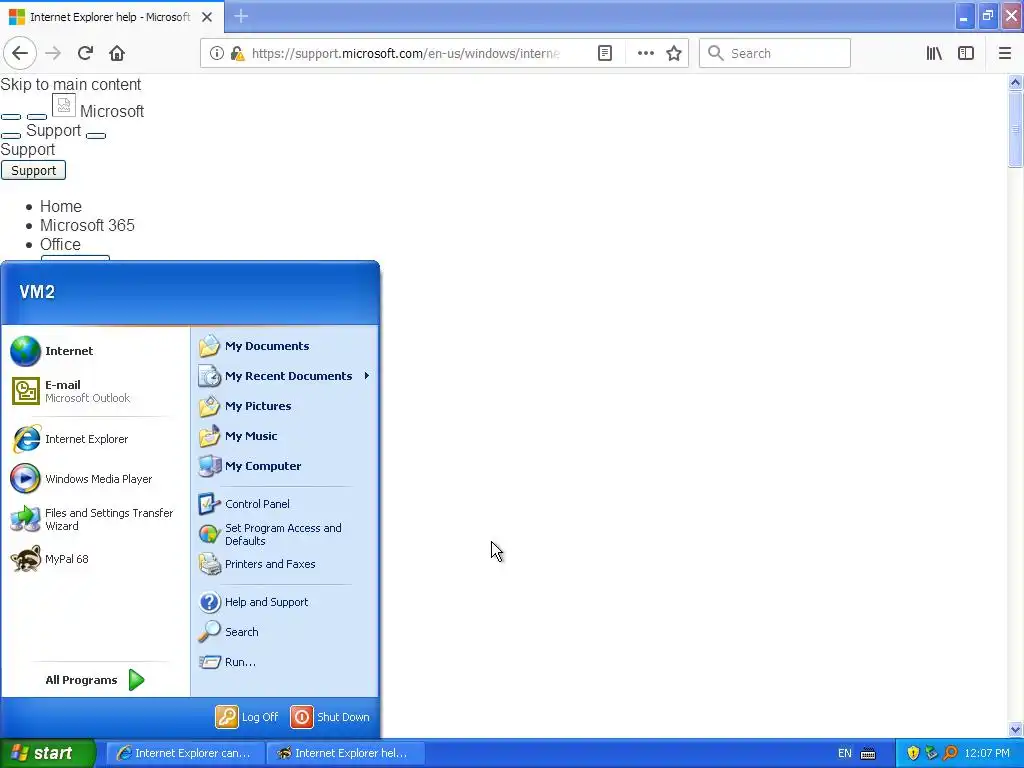Click the Shut Down button
The image size is (1024, 768).
[330, 717]
